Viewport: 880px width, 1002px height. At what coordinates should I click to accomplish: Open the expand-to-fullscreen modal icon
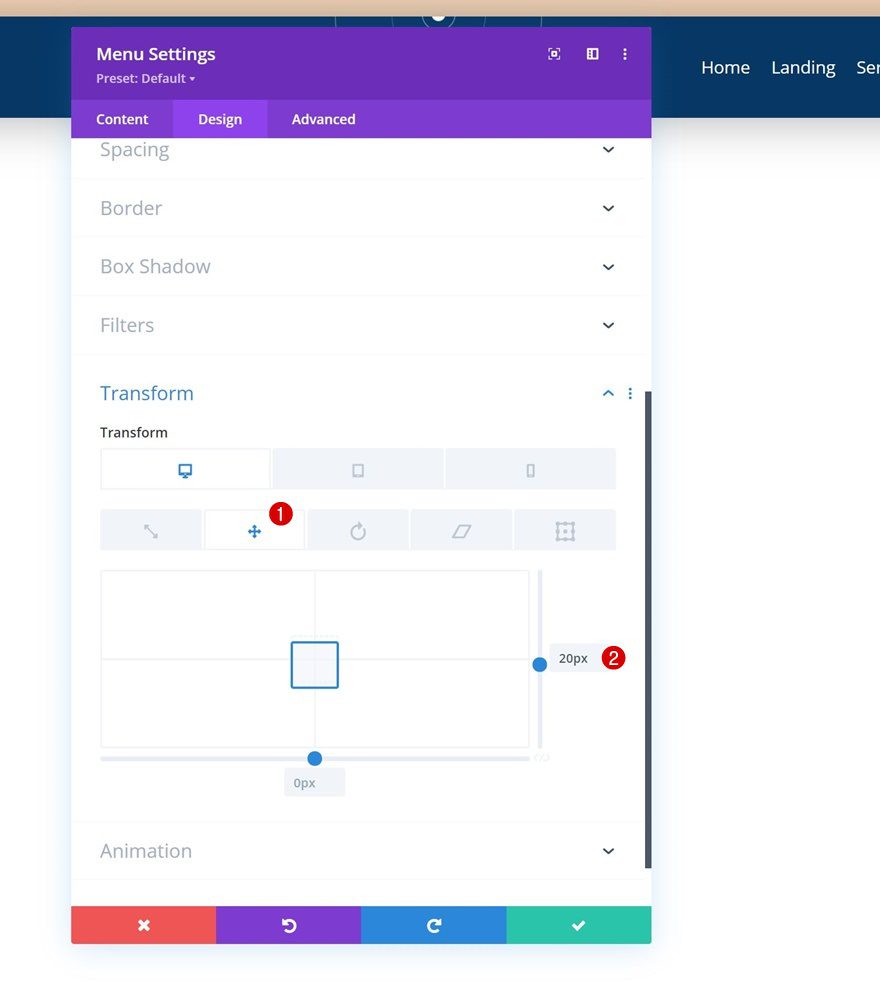point(554,54)
